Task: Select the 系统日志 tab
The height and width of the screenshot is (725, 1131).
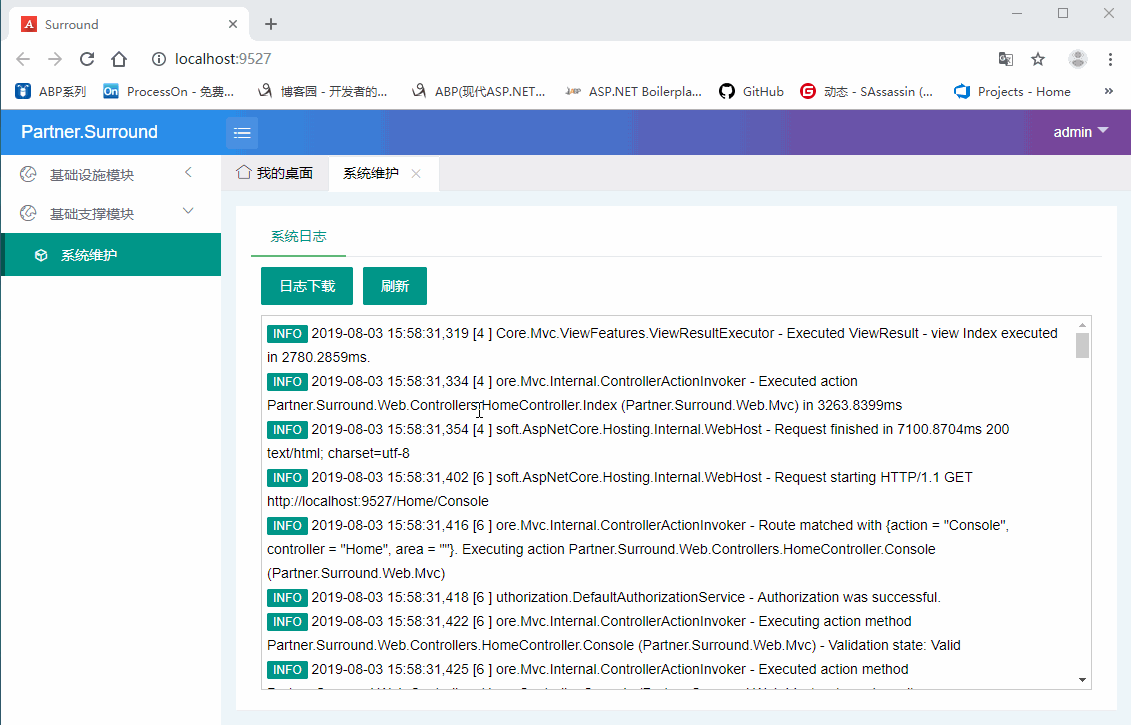Action: click(299, 236)
